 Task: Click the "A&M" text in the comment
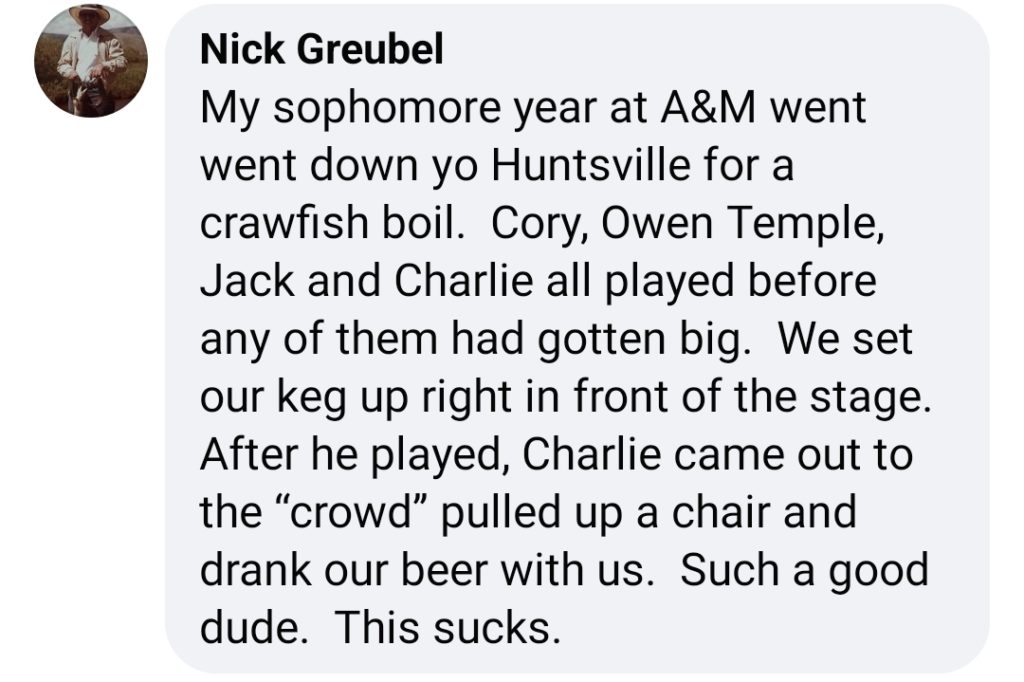tap(707, 107)
